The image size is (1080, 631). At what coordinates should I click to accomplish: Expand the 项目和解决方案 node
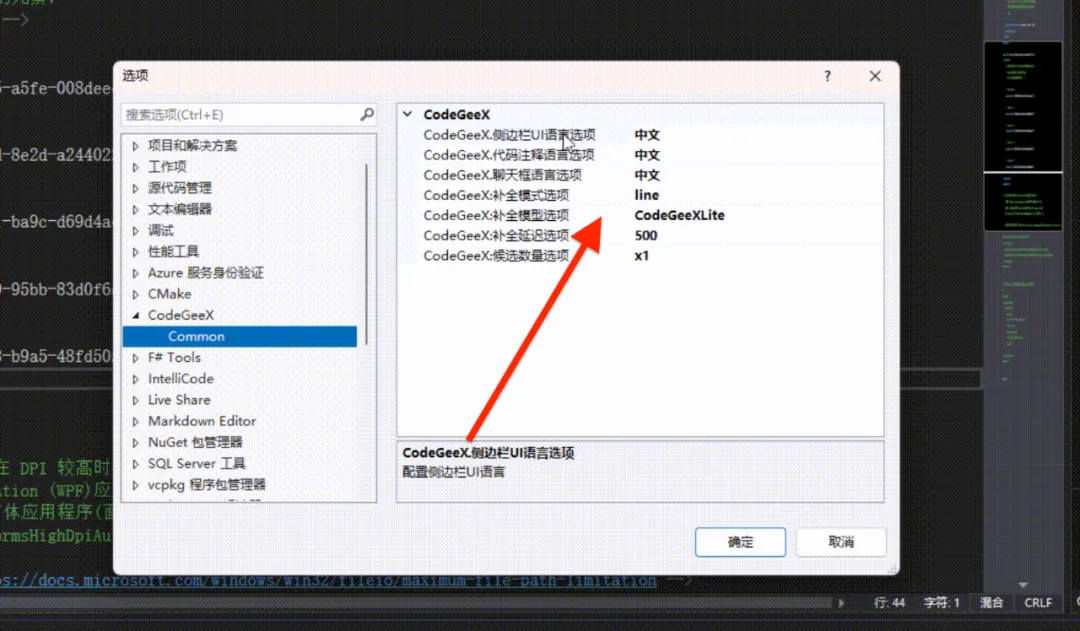[136, 146]
